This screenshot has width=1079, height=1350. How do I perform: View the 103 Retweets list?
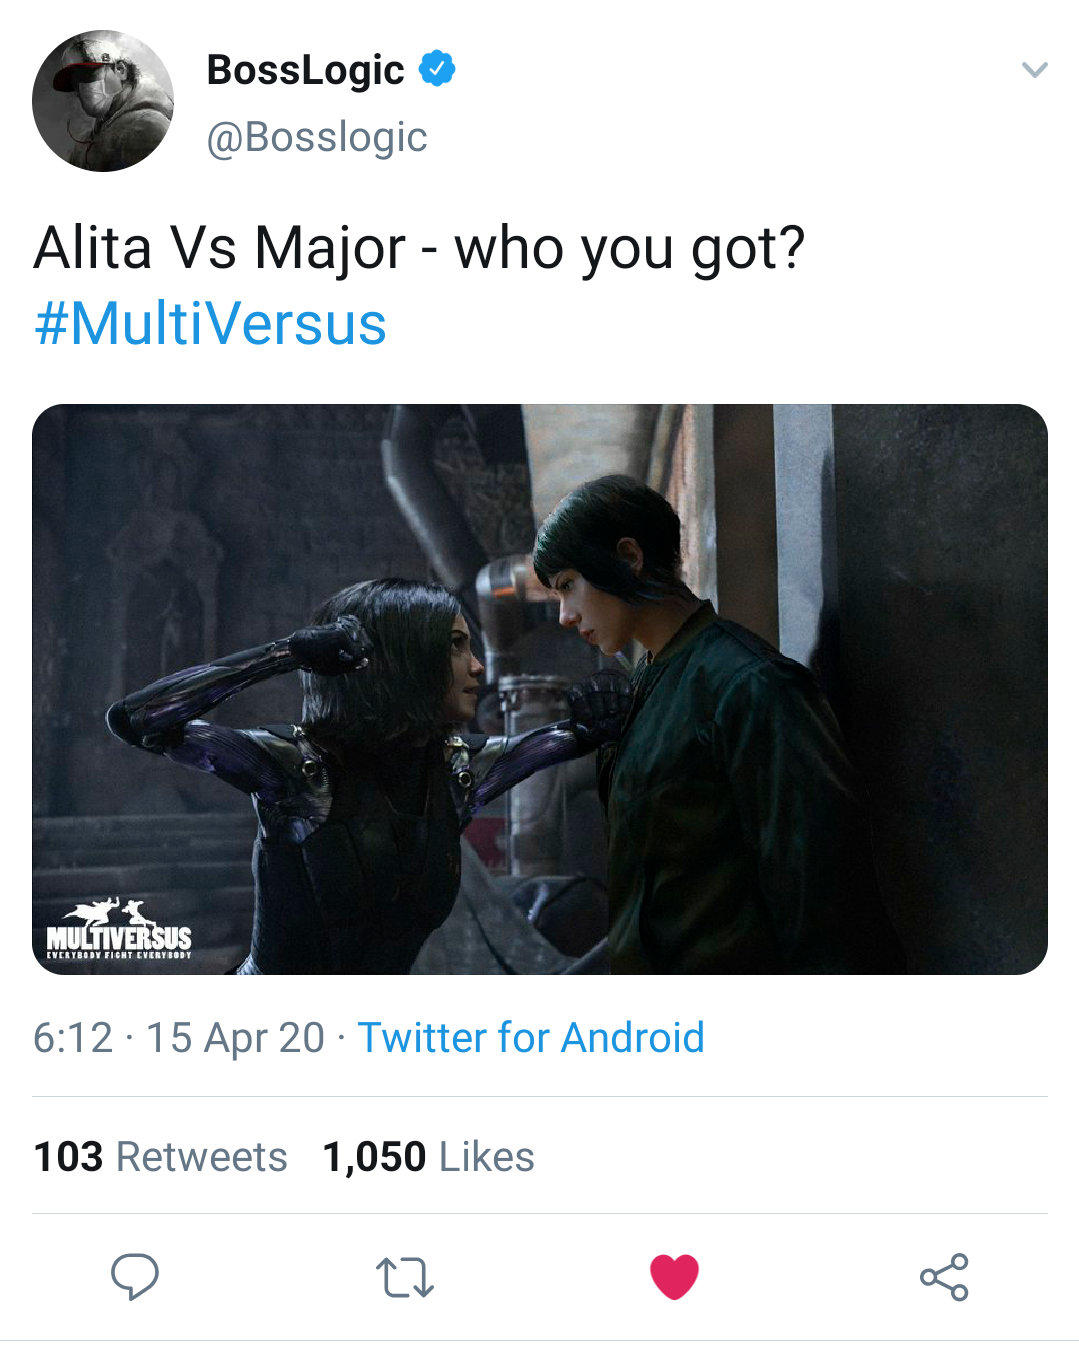161,1157
